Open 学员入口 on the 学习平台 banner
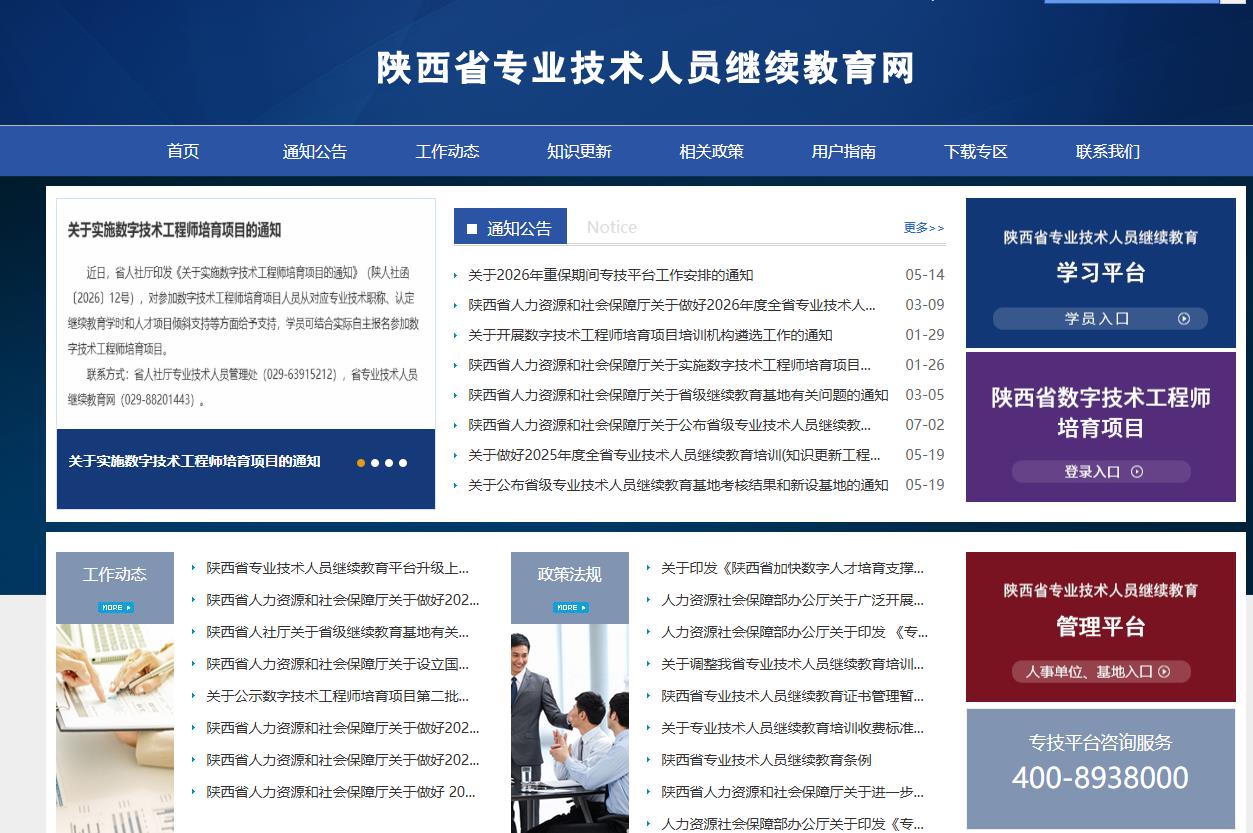The width and height of the screenshot is (1253, 833). point(1100,319)
